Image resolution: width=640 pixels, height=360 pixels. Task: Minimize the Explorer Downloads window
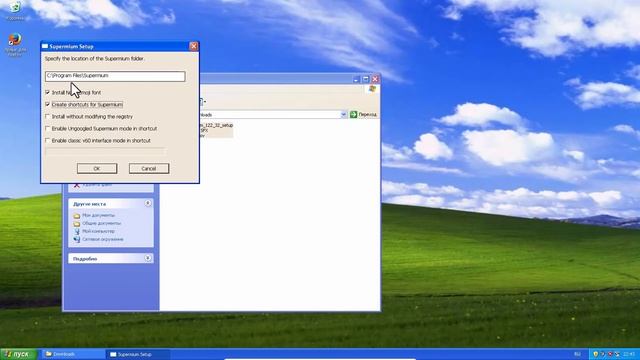[356, 79]
